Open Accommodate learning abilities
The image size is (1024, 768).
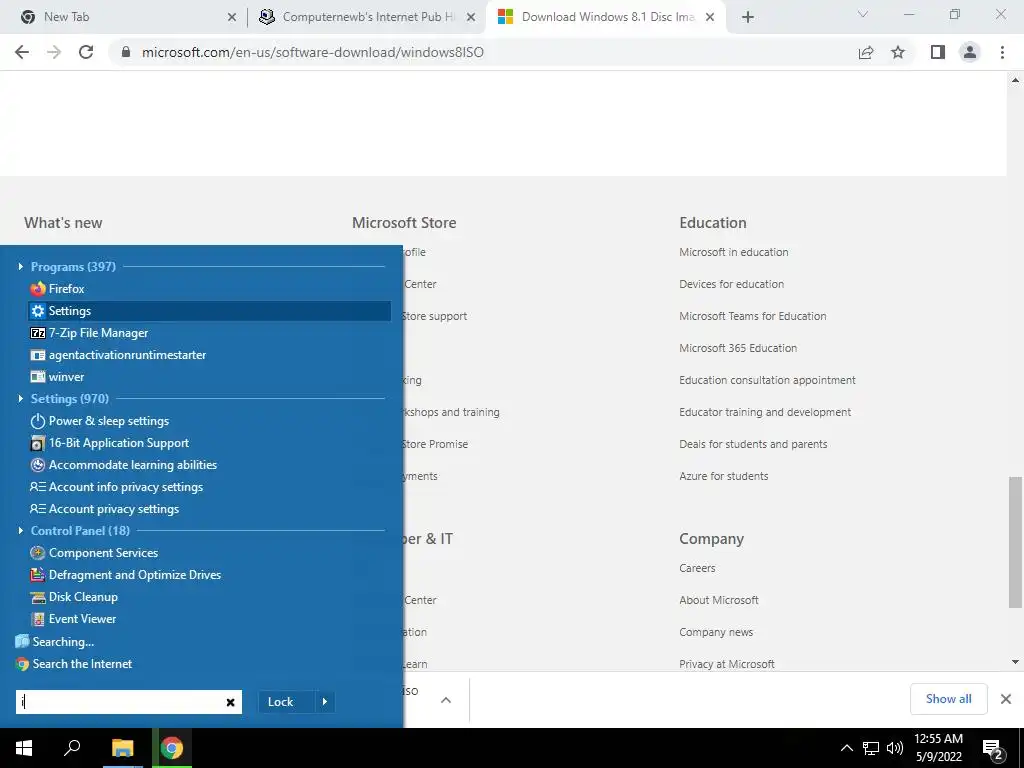click(123, 465)
